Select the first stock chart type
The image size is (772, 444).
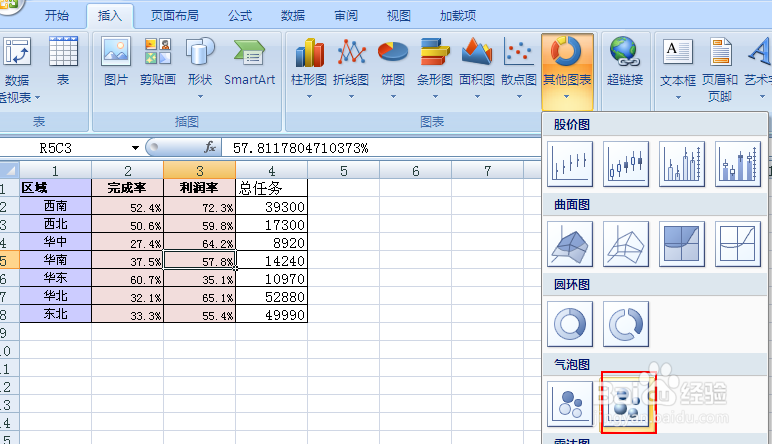571,163
